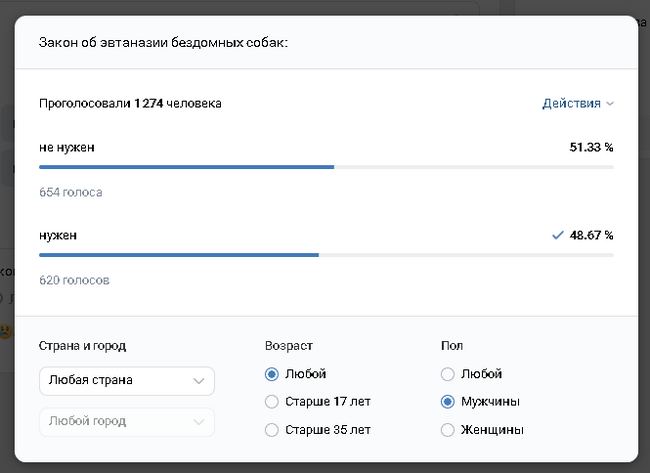The image size is (650, 473).
Task: Click the checkmark icon beside 48.67 %
Action: pyautogui.click(x=558, y=235)
